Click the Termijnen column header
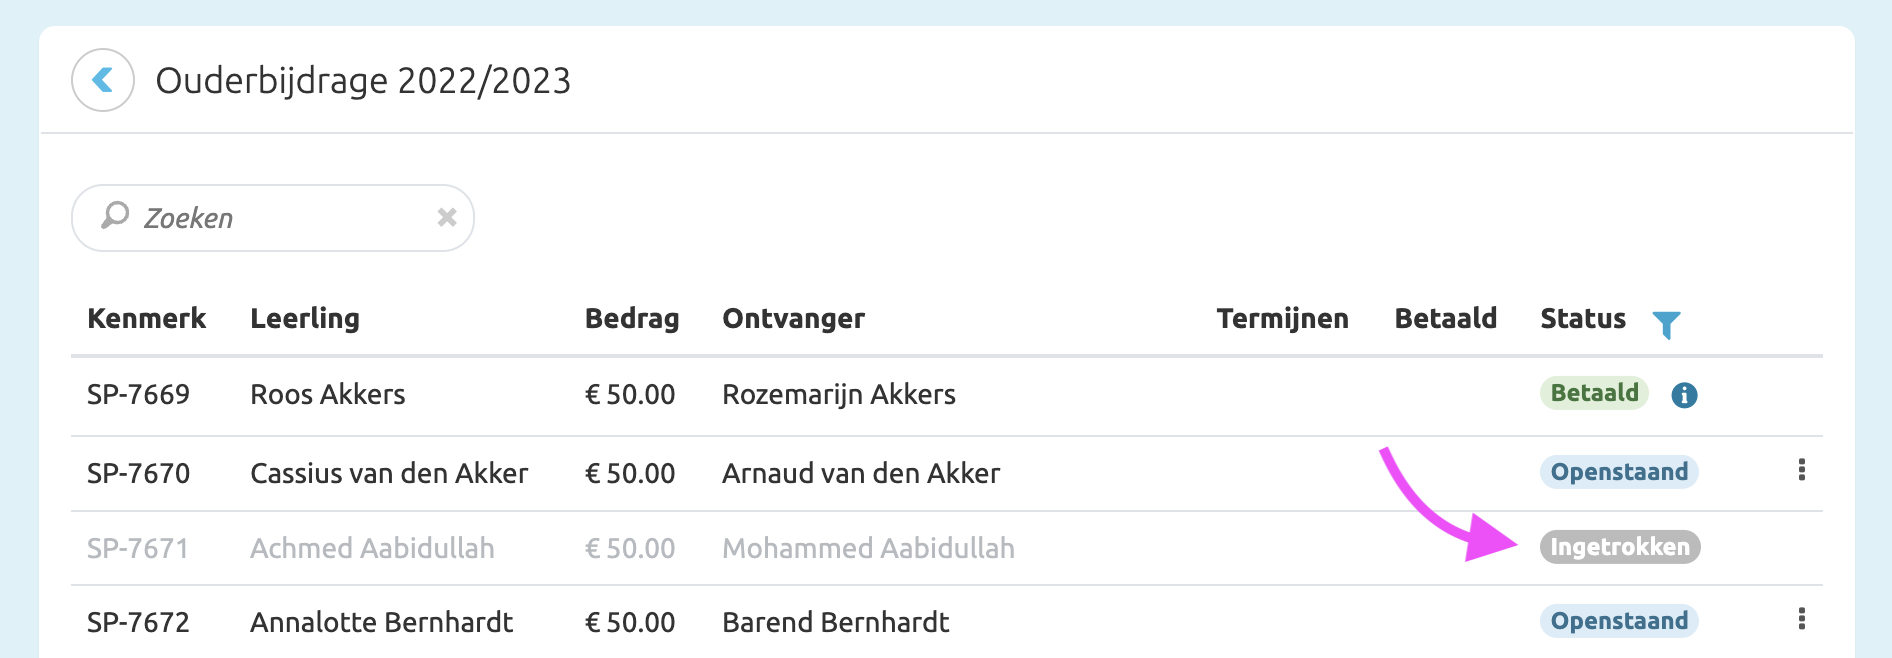 point(1282,319)
